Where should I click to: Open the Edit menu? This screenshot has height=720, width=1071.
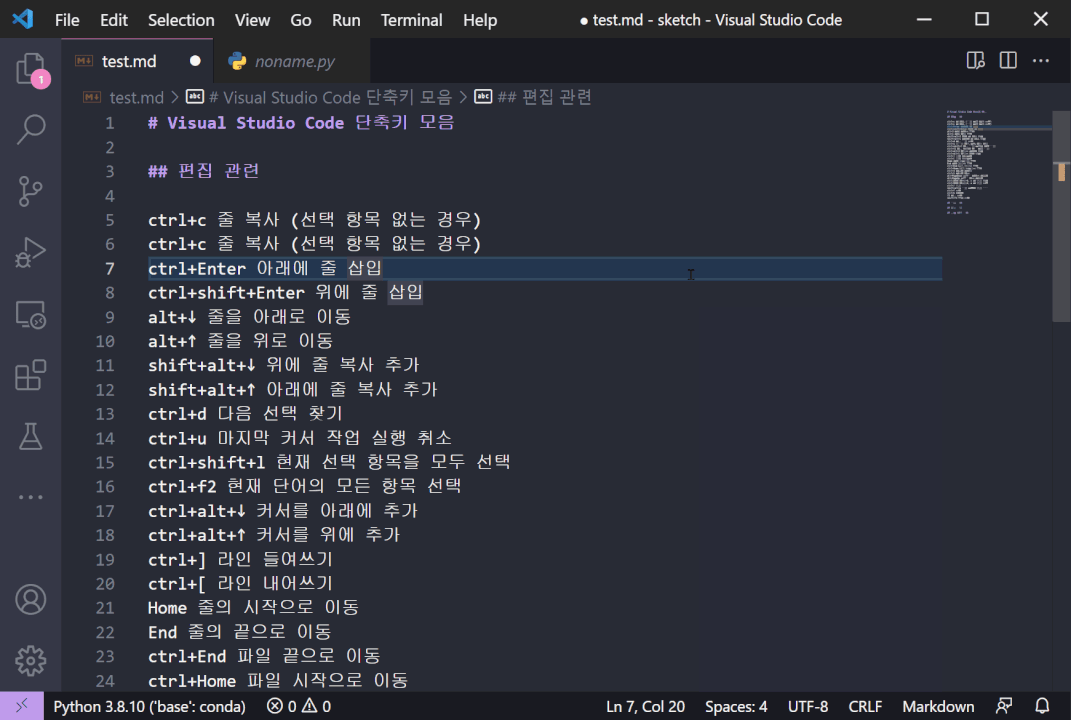(113, 20)
